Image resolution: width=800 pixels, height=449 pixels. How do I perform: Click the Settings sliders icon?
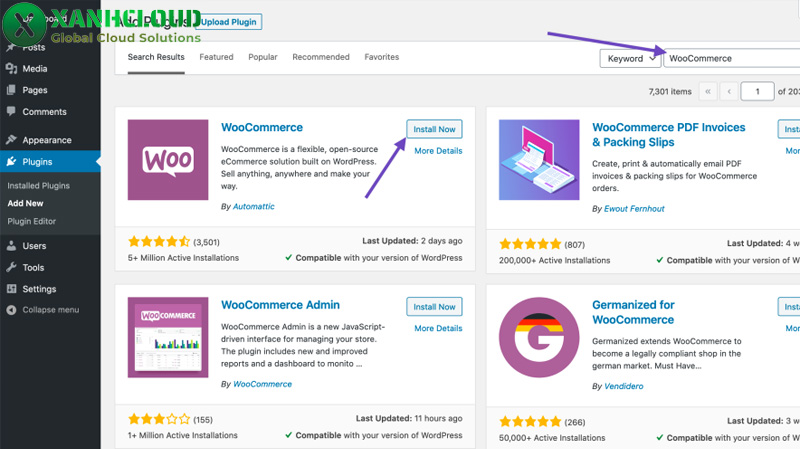click(x=11, y=289)
